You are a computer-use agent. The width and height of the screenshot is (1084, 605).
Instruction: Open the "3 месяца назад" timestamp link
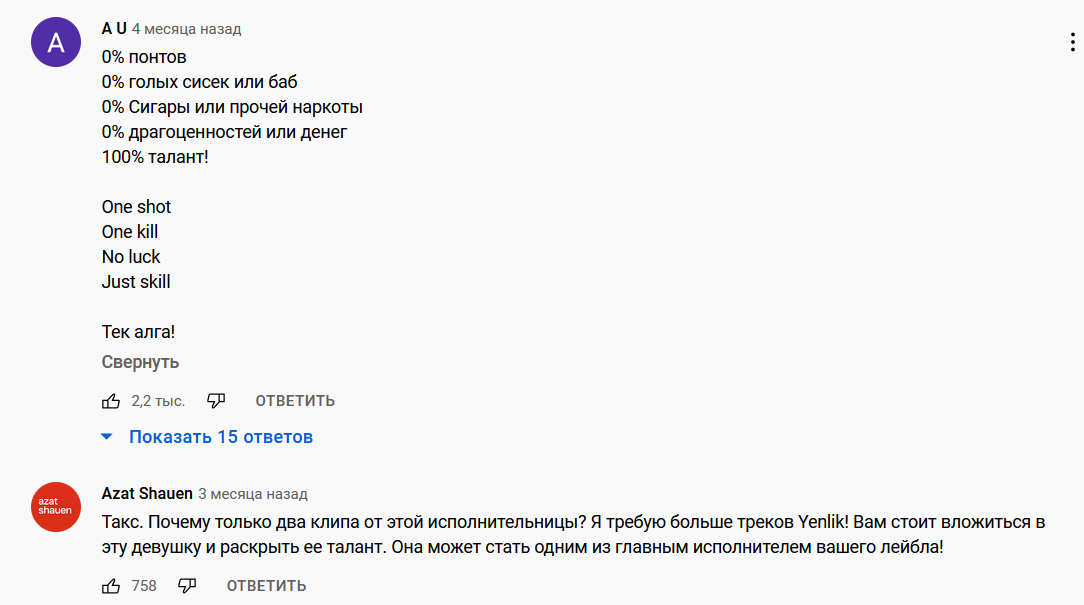253,494
